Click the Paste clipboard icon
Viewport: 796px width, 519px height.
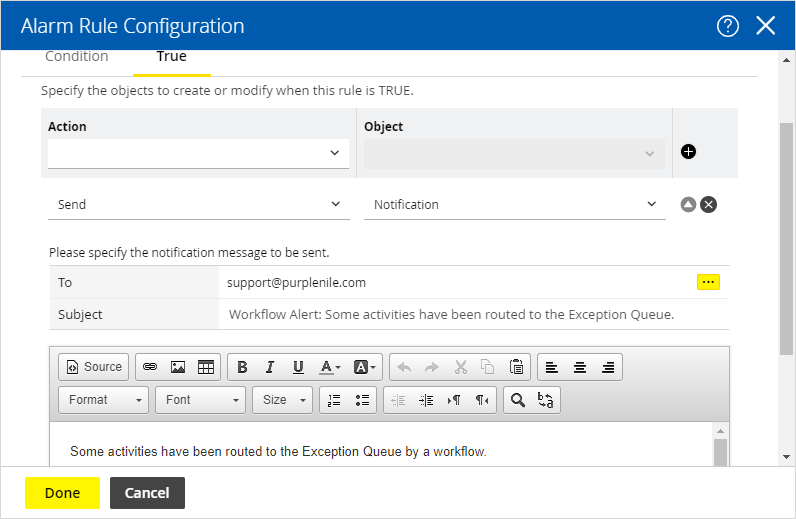[x=516, y=367]
